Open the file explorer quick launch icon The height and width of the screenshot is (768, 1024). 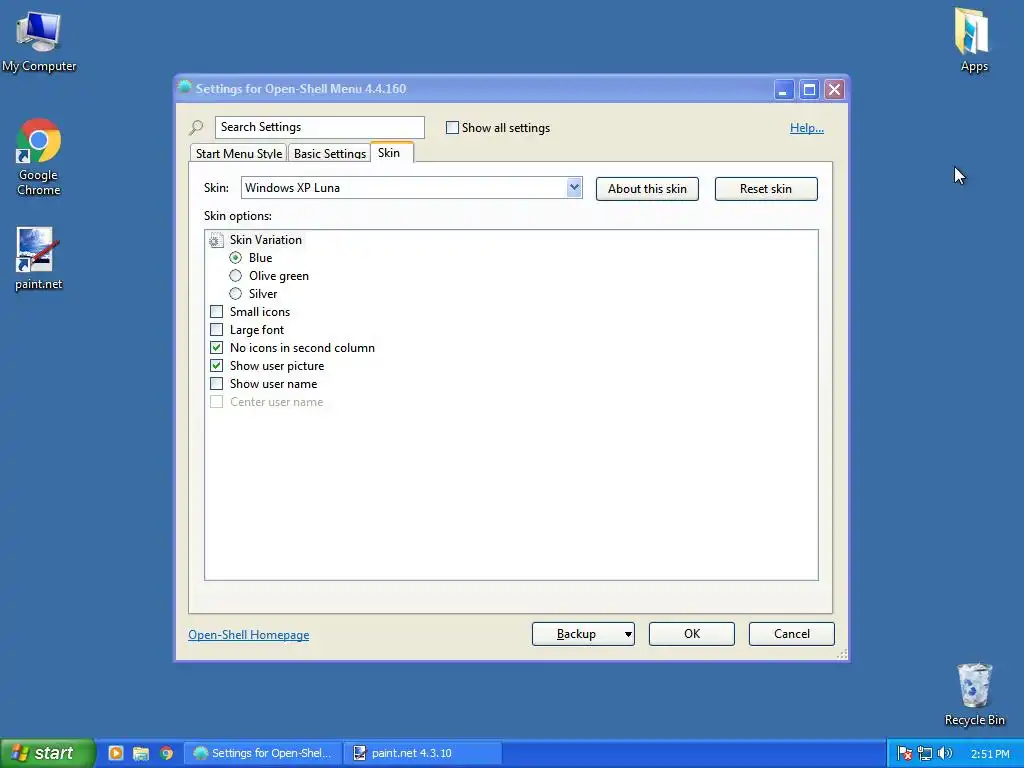pos(140,753)
